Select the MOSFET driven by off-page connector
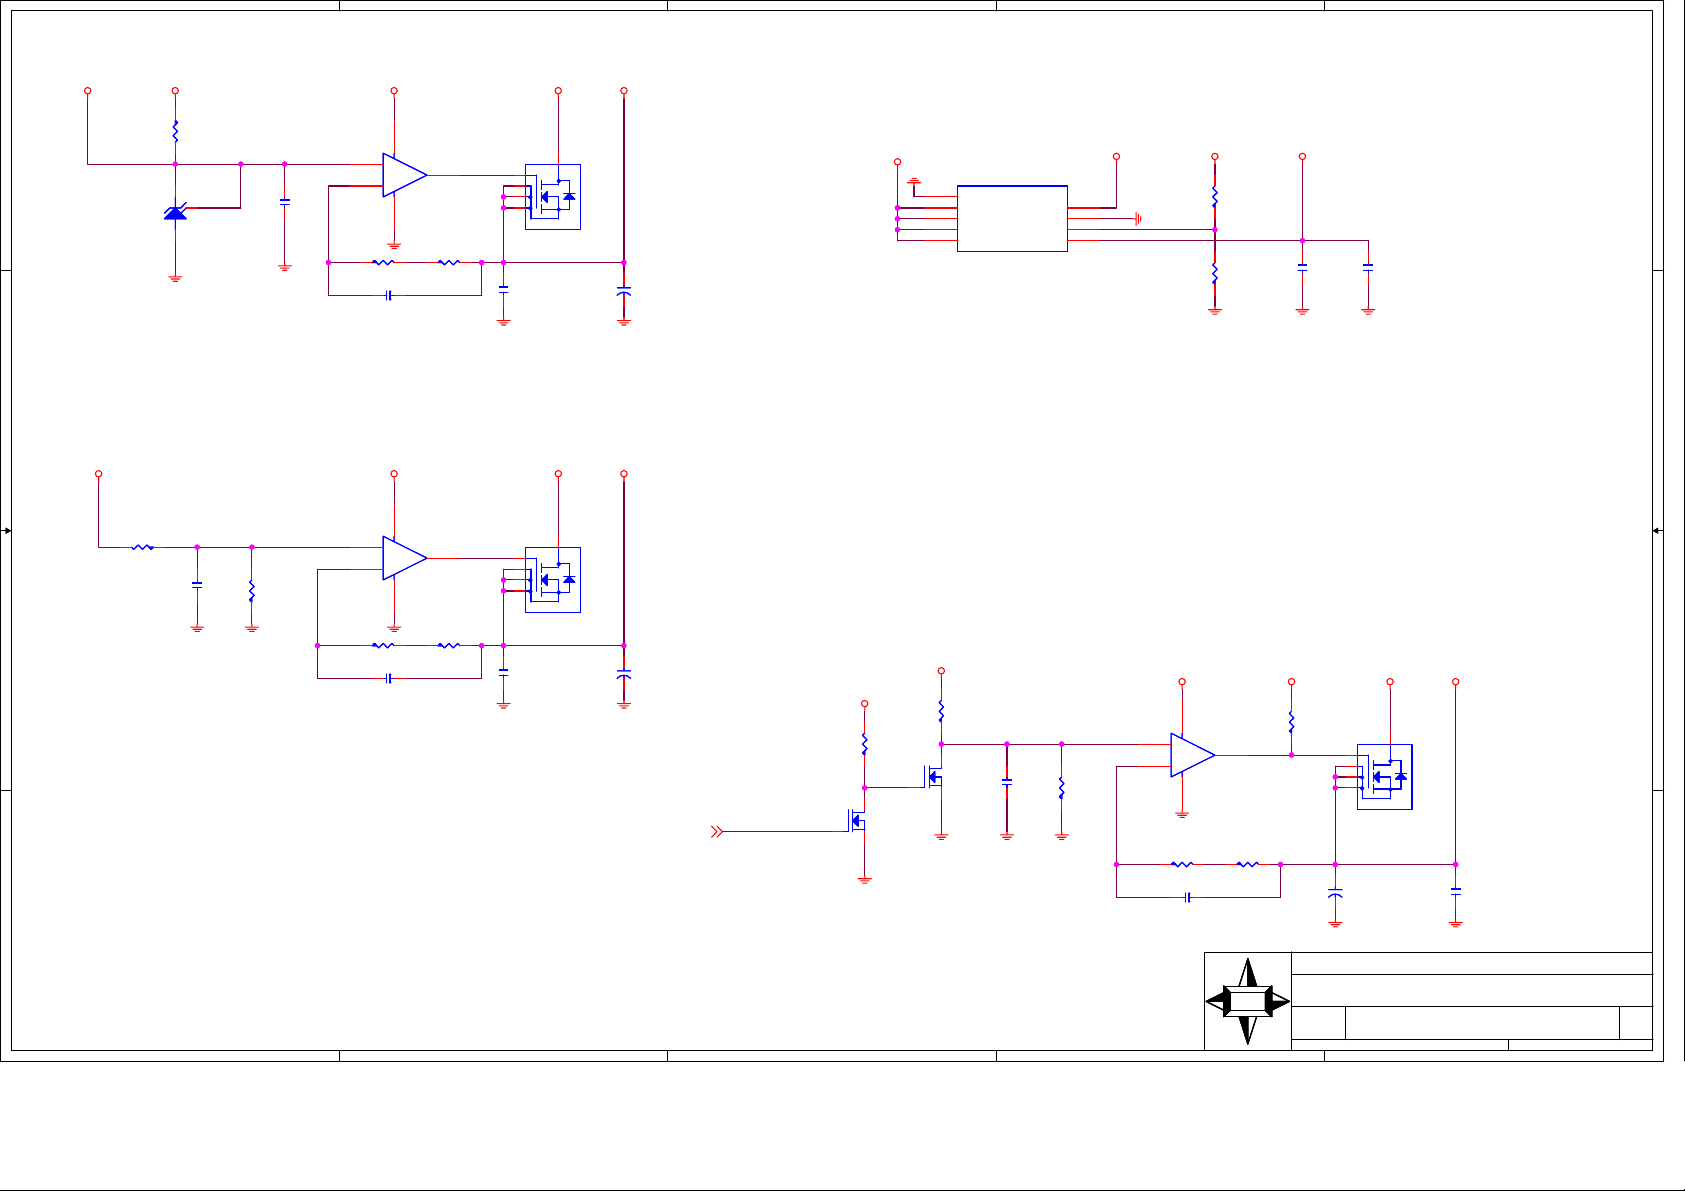Viewport: 1685px width, 1191px height. [x=856, y=820]
